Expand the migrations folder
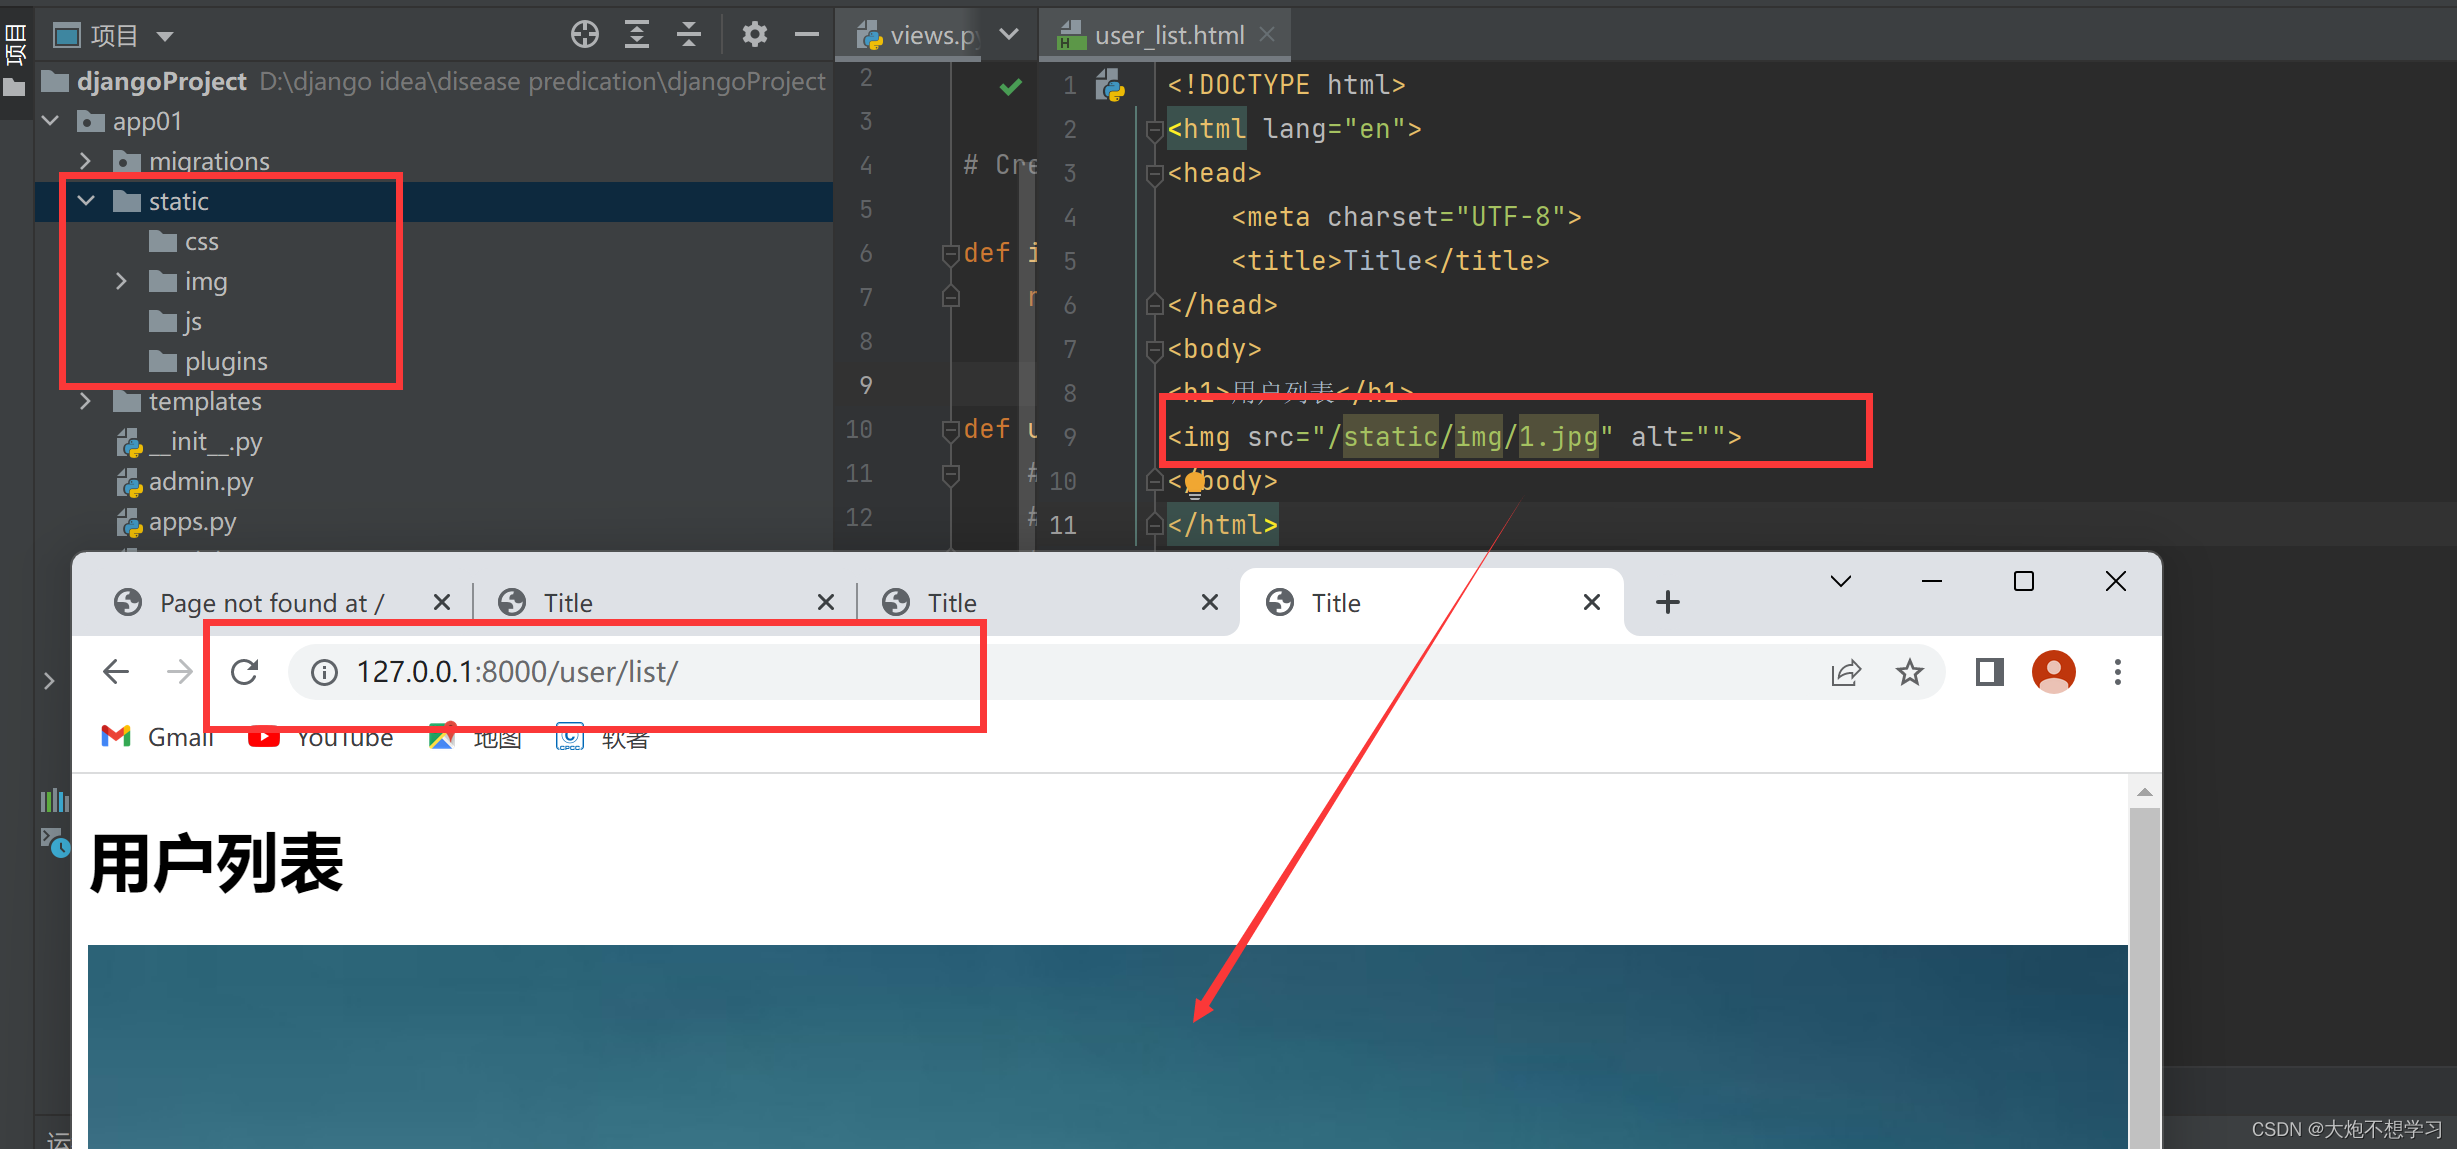Screen dimensions: 2457x1149 pyautogui.click(x=85, y=161)
